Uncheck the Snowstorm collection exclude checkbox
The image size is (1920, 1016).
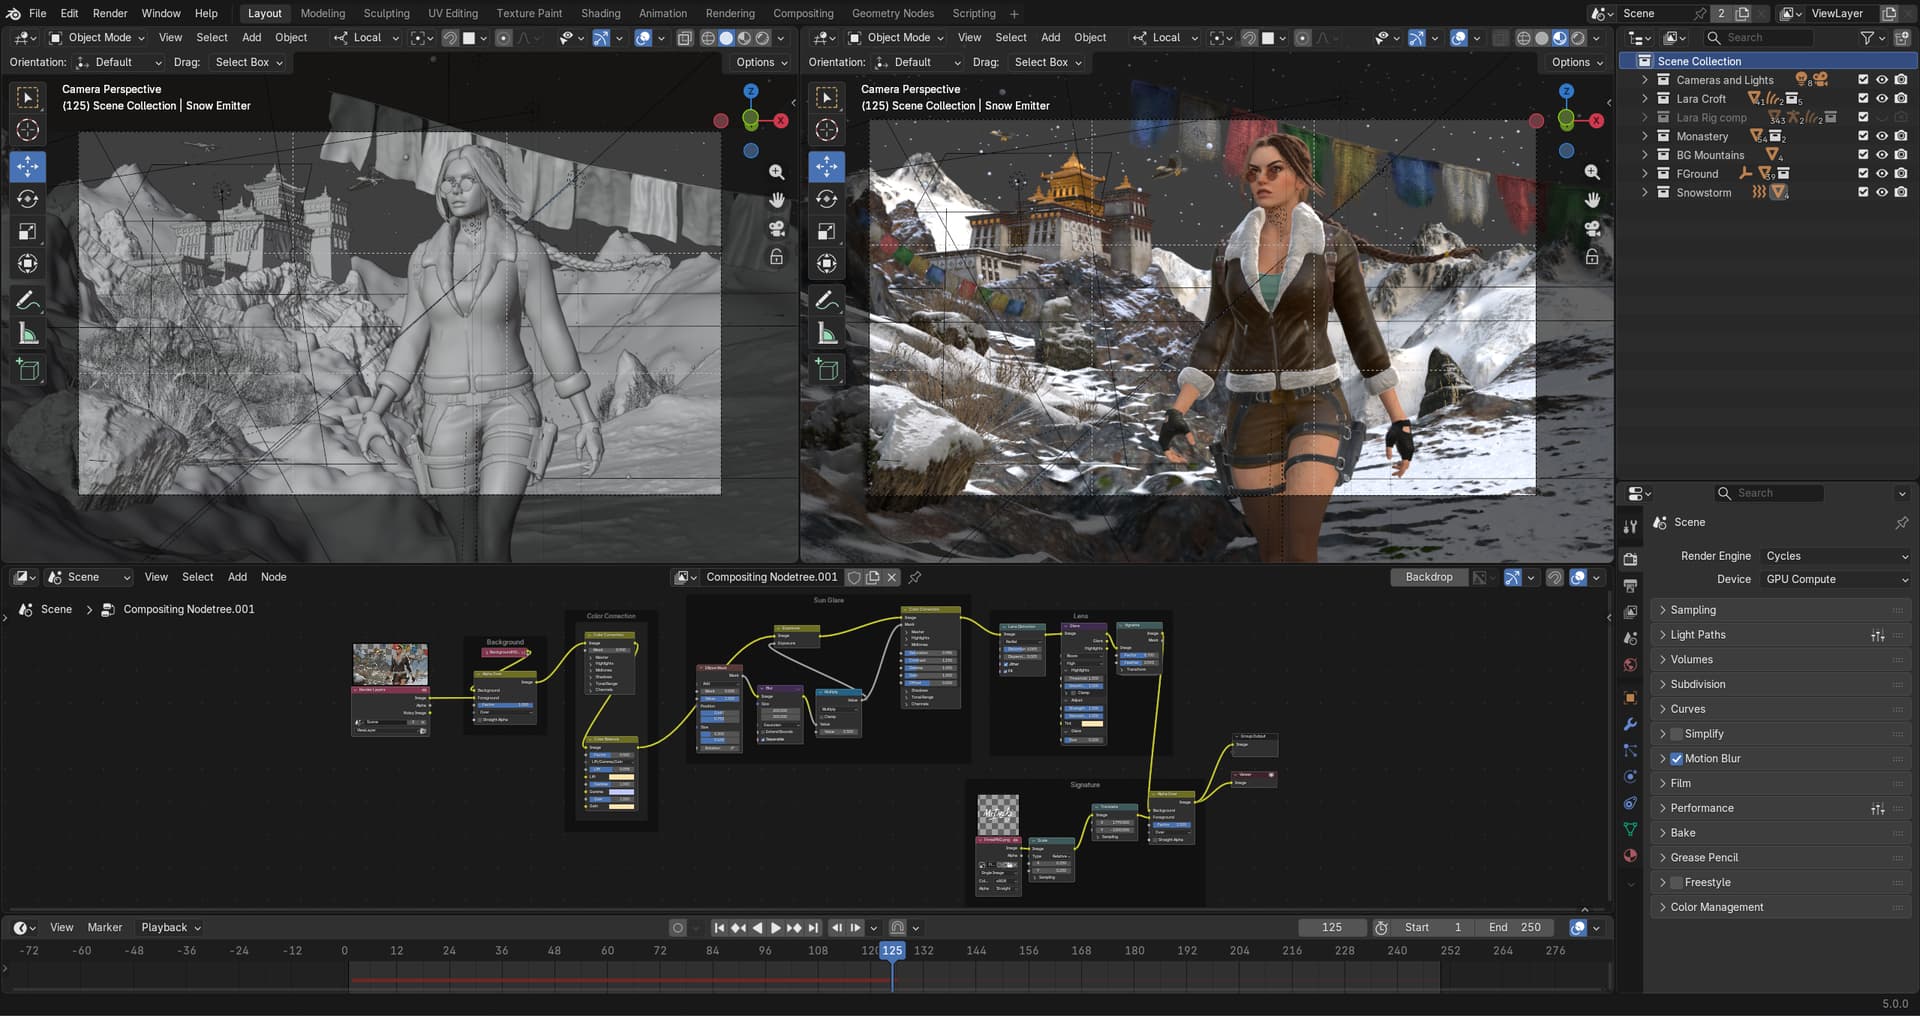coord(1862,193)
